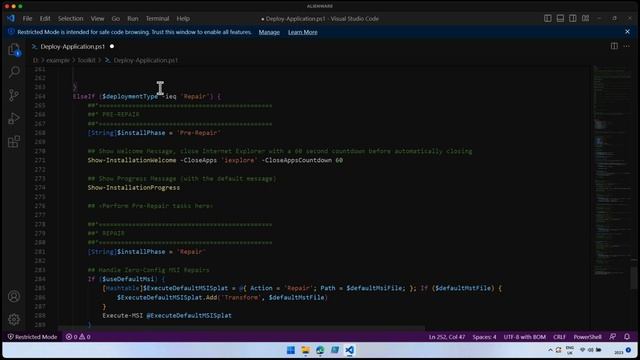Toggle the primary side bar layout icon

pos(548,18)
